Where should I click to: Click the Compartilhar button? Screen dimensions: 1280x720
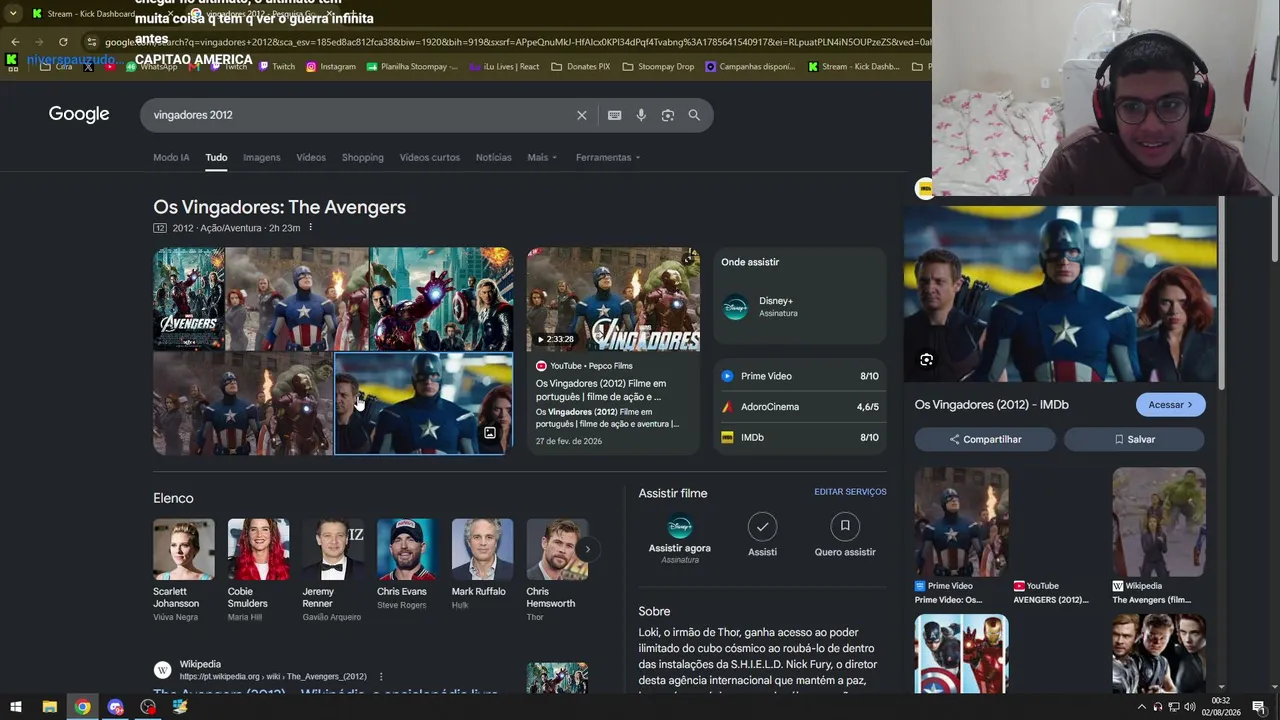(x=985, y=439)
